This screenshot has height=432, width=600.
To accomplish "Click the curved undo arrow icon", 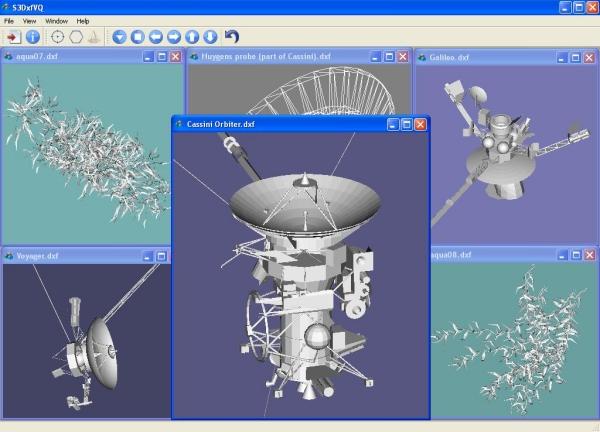I will coord(232,36).
